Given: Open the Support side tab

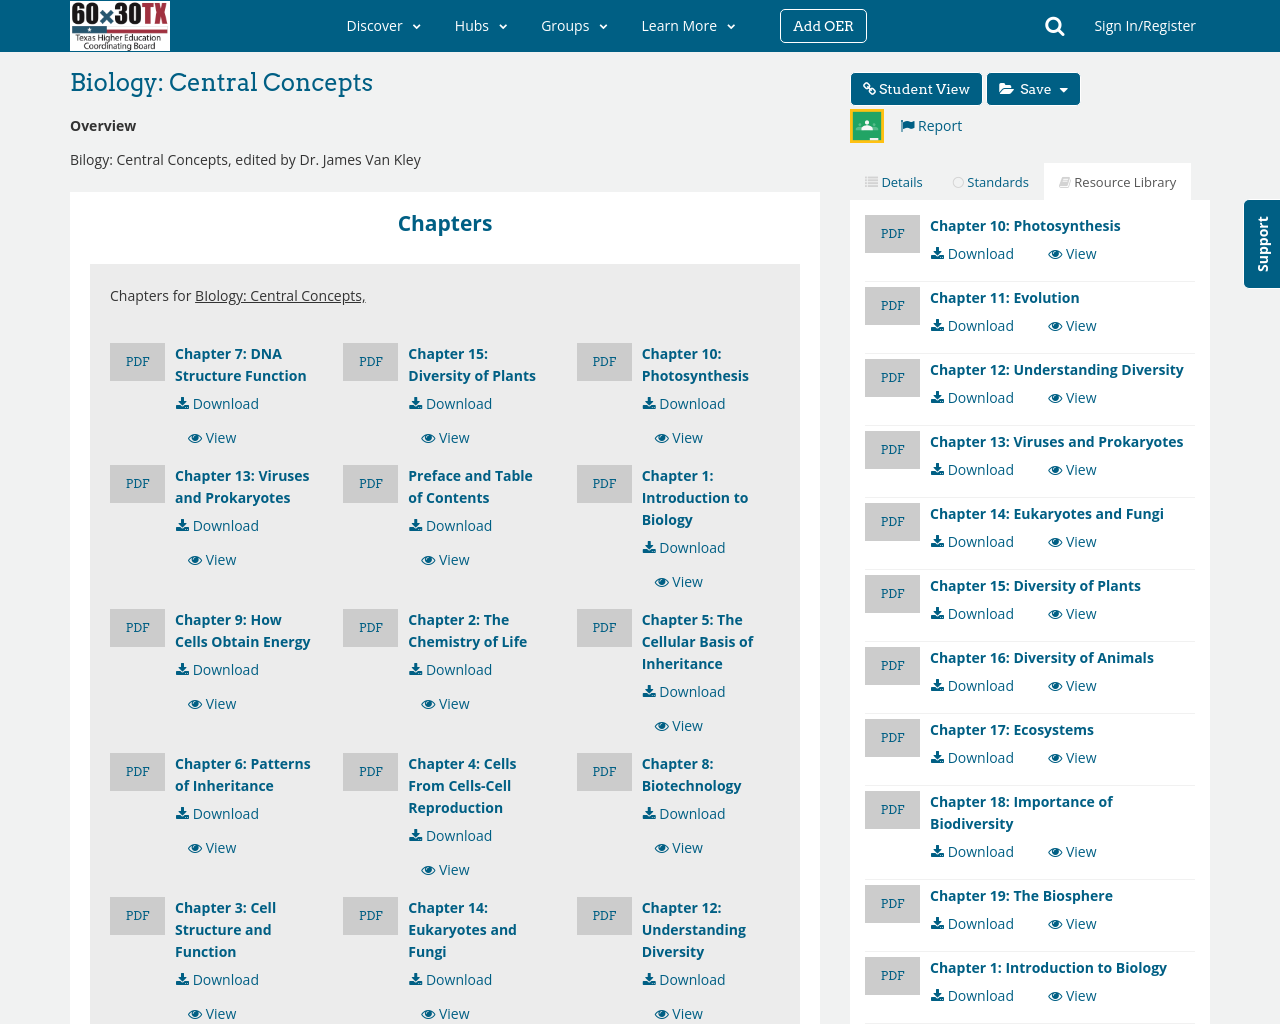Looking at the screenshot, I should coord(1262,244).
